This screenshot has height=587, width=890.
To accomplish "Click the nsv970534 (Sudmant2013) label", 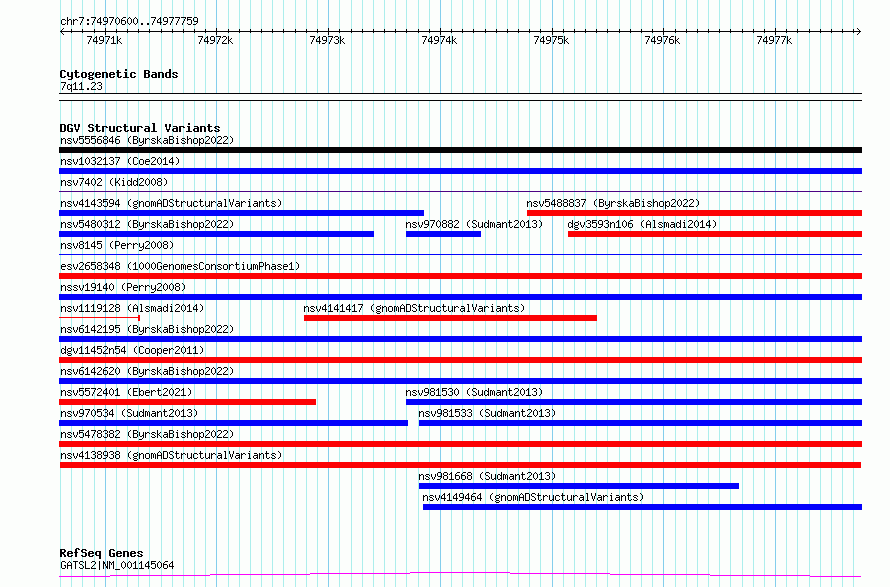I will tap(129, 413).
